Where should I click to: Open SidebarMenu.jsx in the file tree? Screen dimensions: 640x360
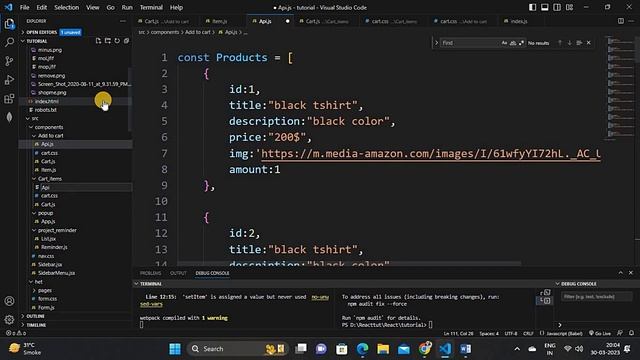(x=56, y=273)
